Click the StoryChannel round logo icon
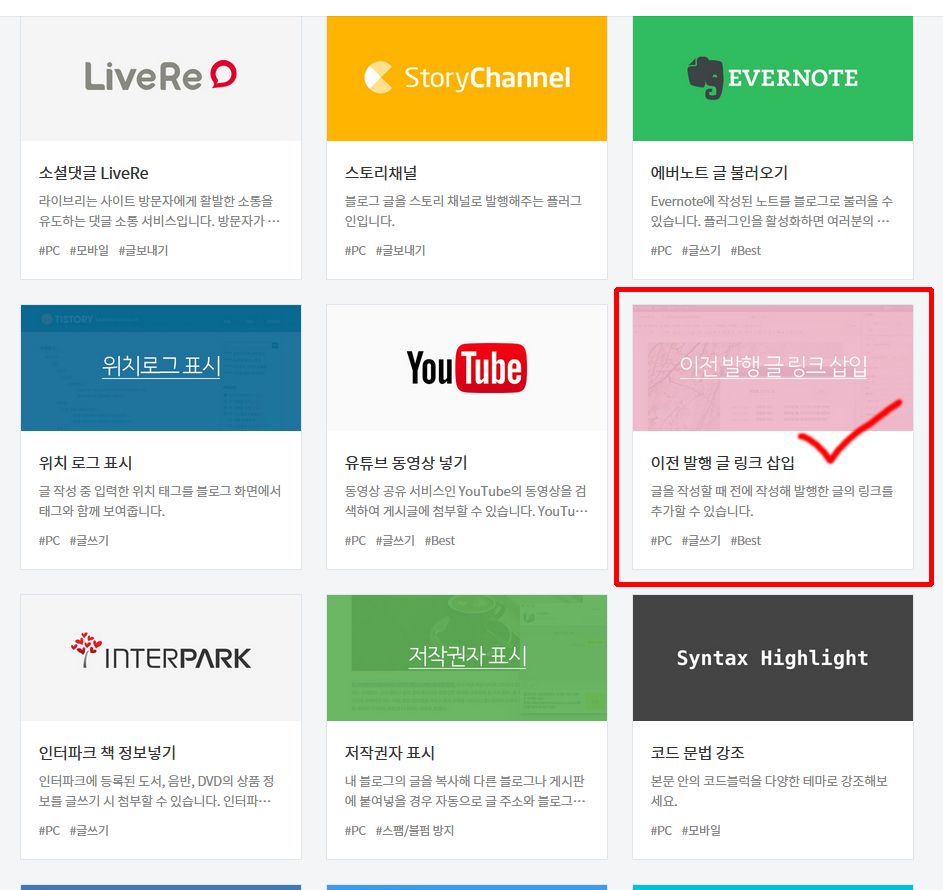Screen dimensions: 943x890 click(378, 78)
